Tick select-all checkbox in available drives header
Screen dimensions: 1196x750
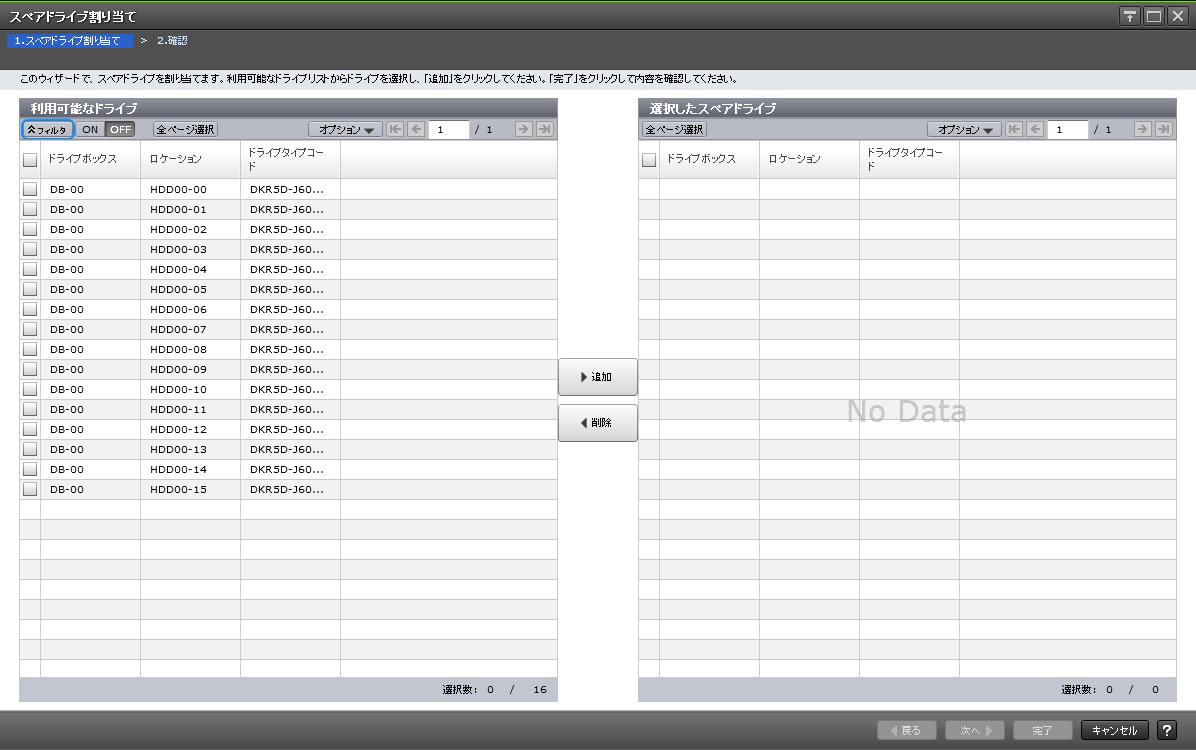[x=30, y=159]
